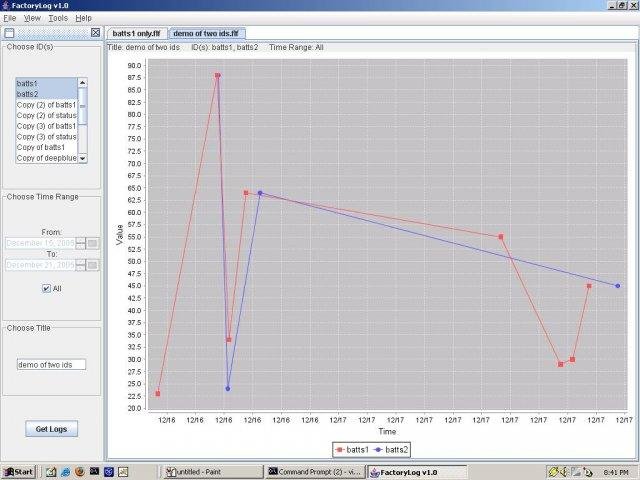The image size is (640, 480).
Task: Select Copy (2) of status ID
Action: click(x=46, y=116)
